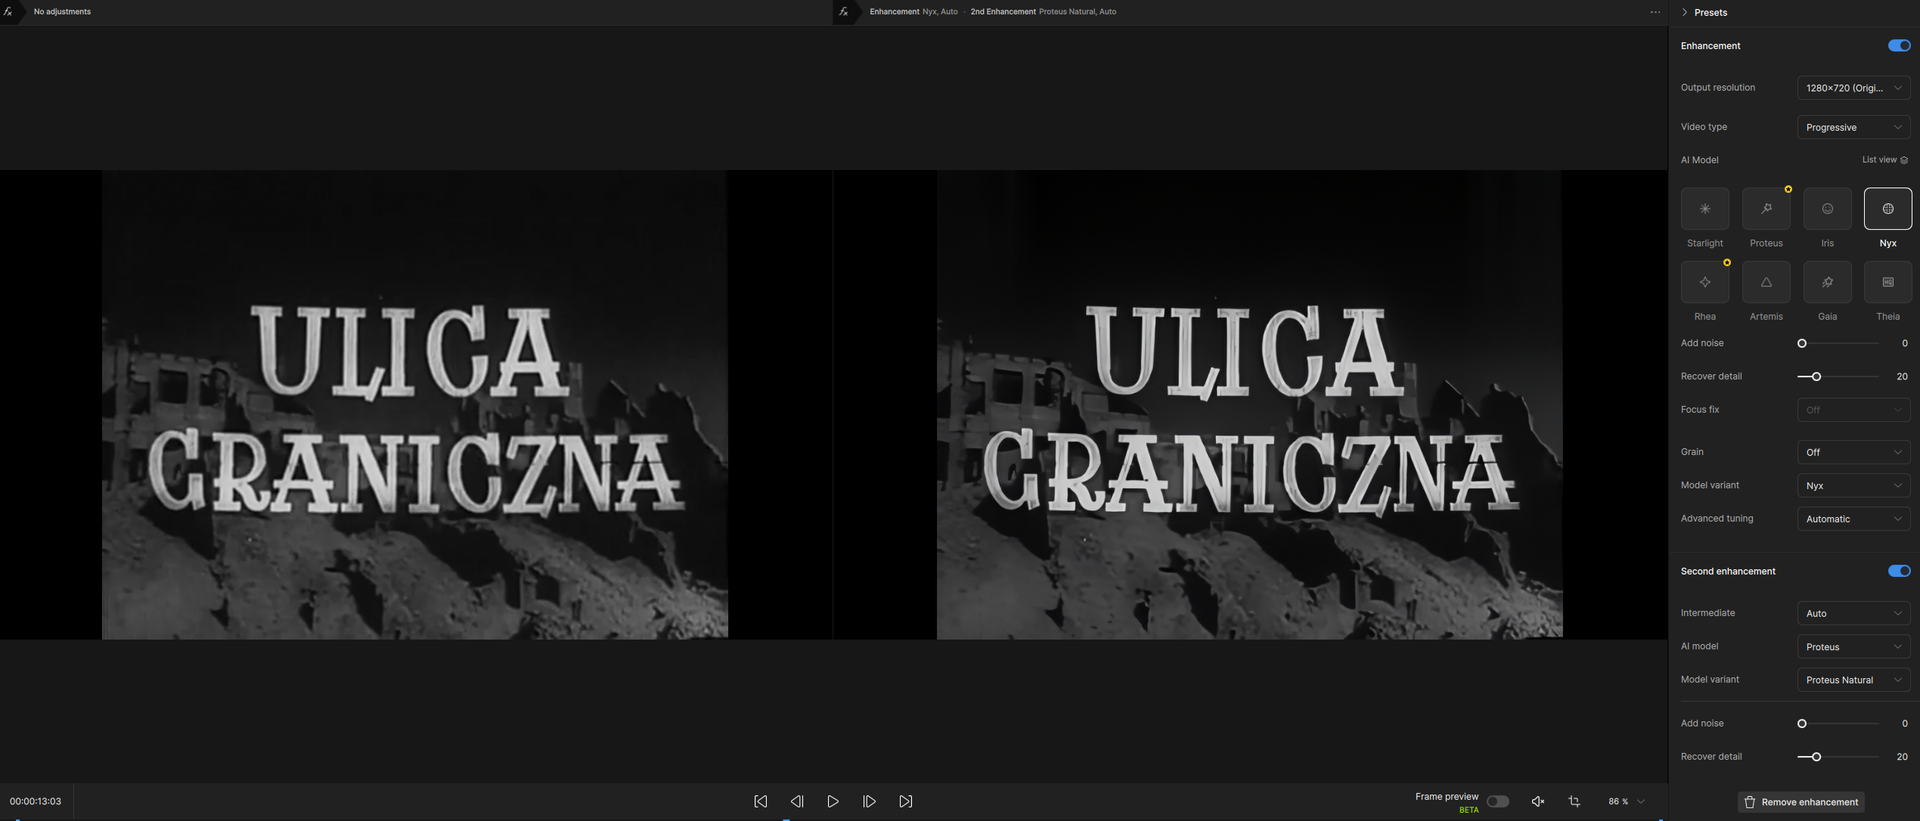Pick the Artemis AI model
Image resolution: width=1920 pixels, height=821 pixels.
(1766, 282)
